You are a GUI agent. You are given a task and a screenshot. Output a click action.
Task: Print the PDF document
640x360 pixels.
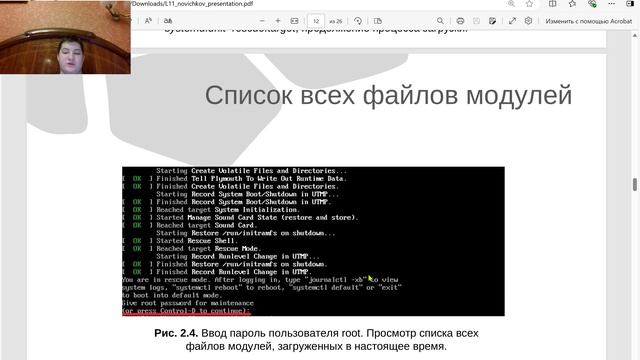(460, 21)
